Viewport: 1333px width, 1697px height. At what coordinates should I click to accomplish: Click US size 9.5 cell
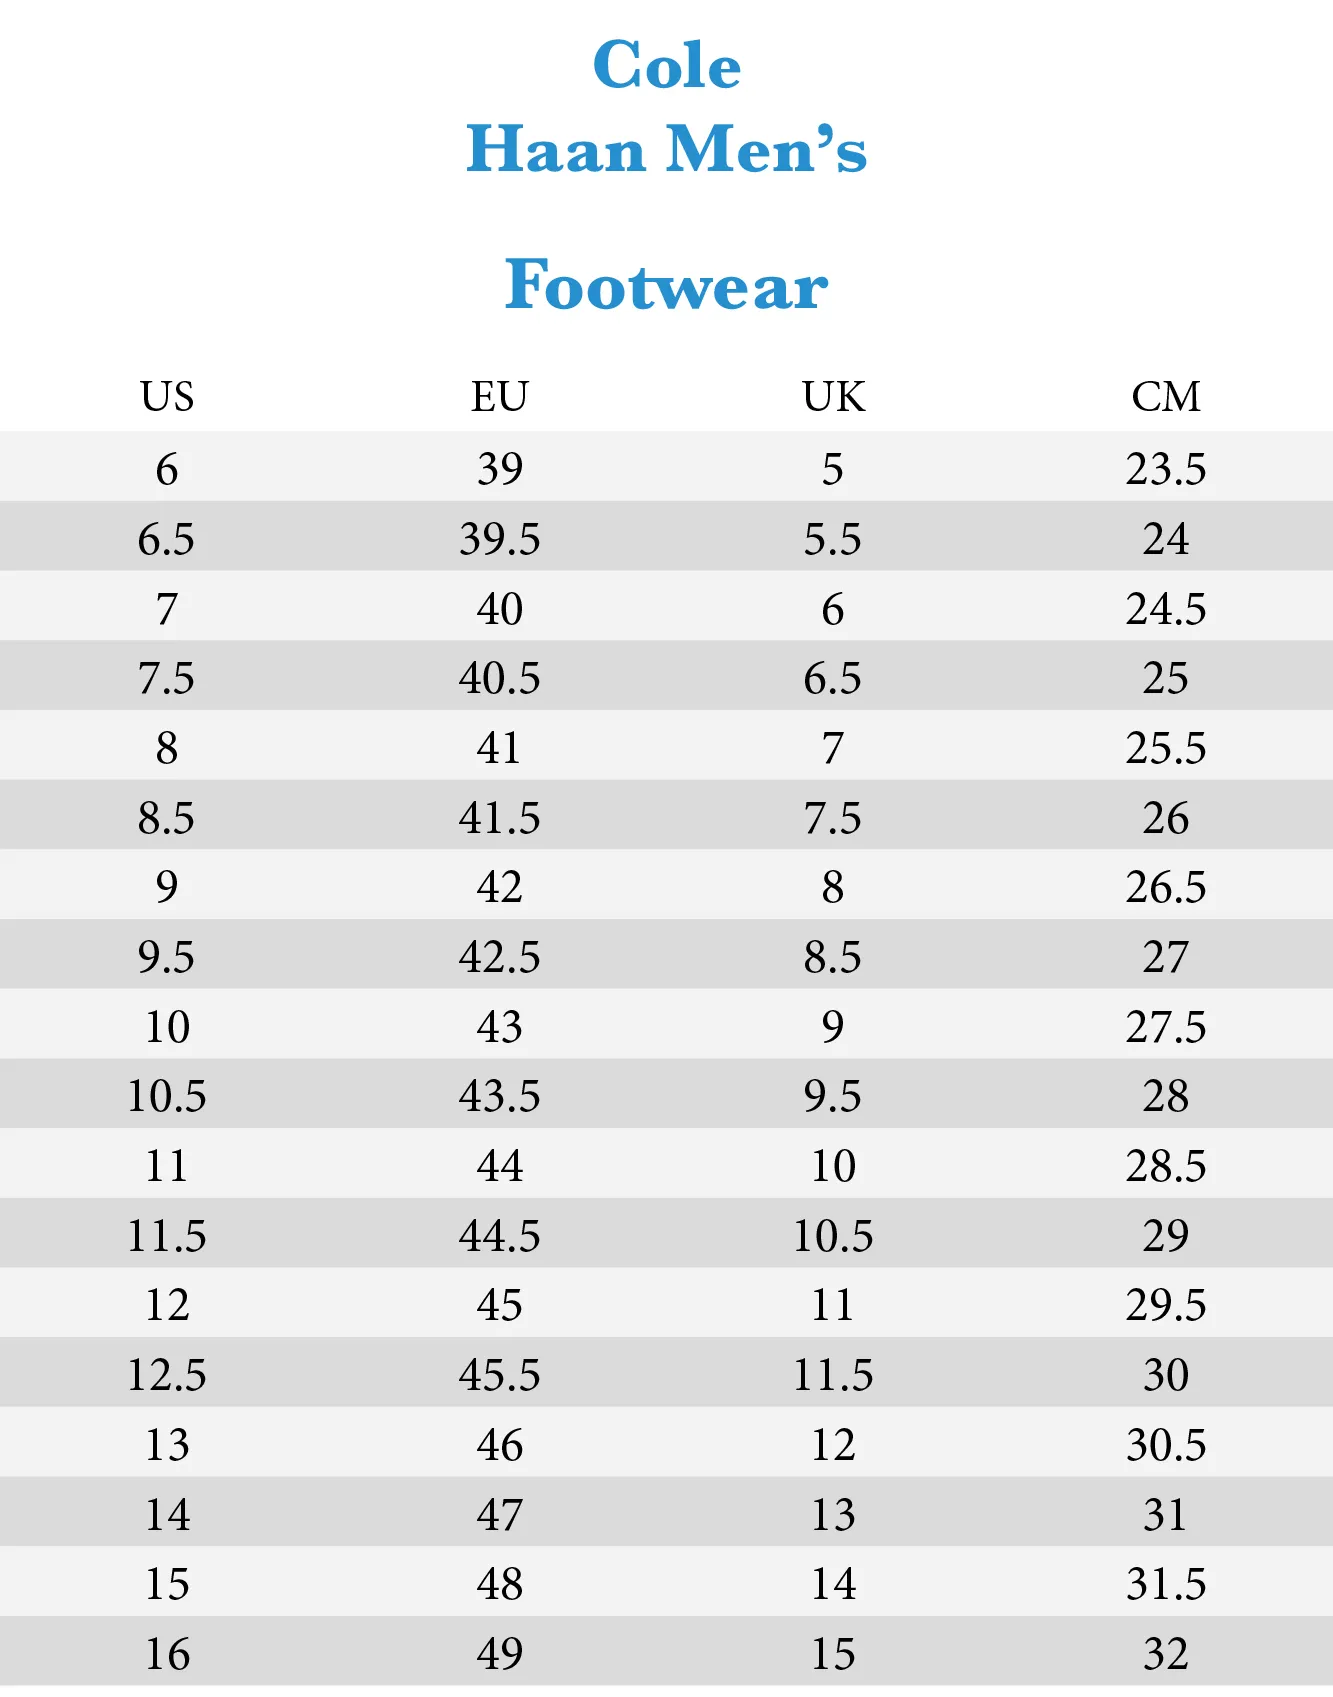coord(167,957)
